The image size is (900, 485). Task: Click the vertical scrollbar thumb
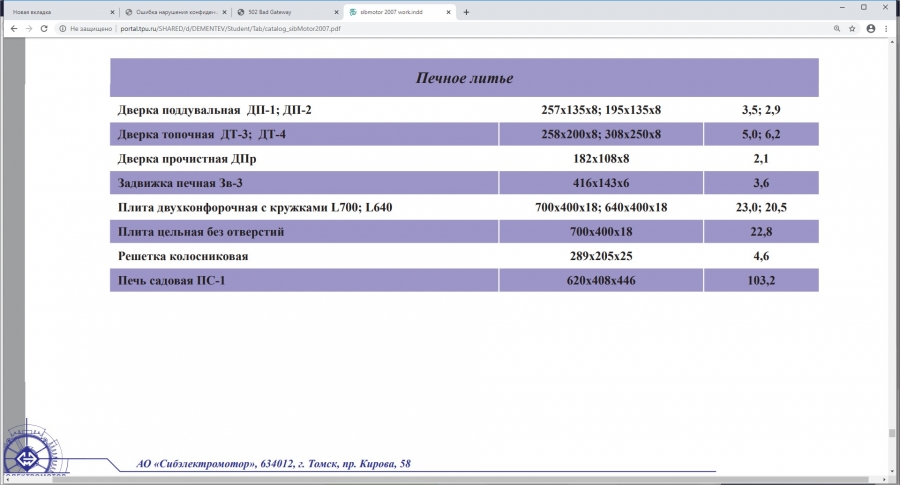[892, 433]
